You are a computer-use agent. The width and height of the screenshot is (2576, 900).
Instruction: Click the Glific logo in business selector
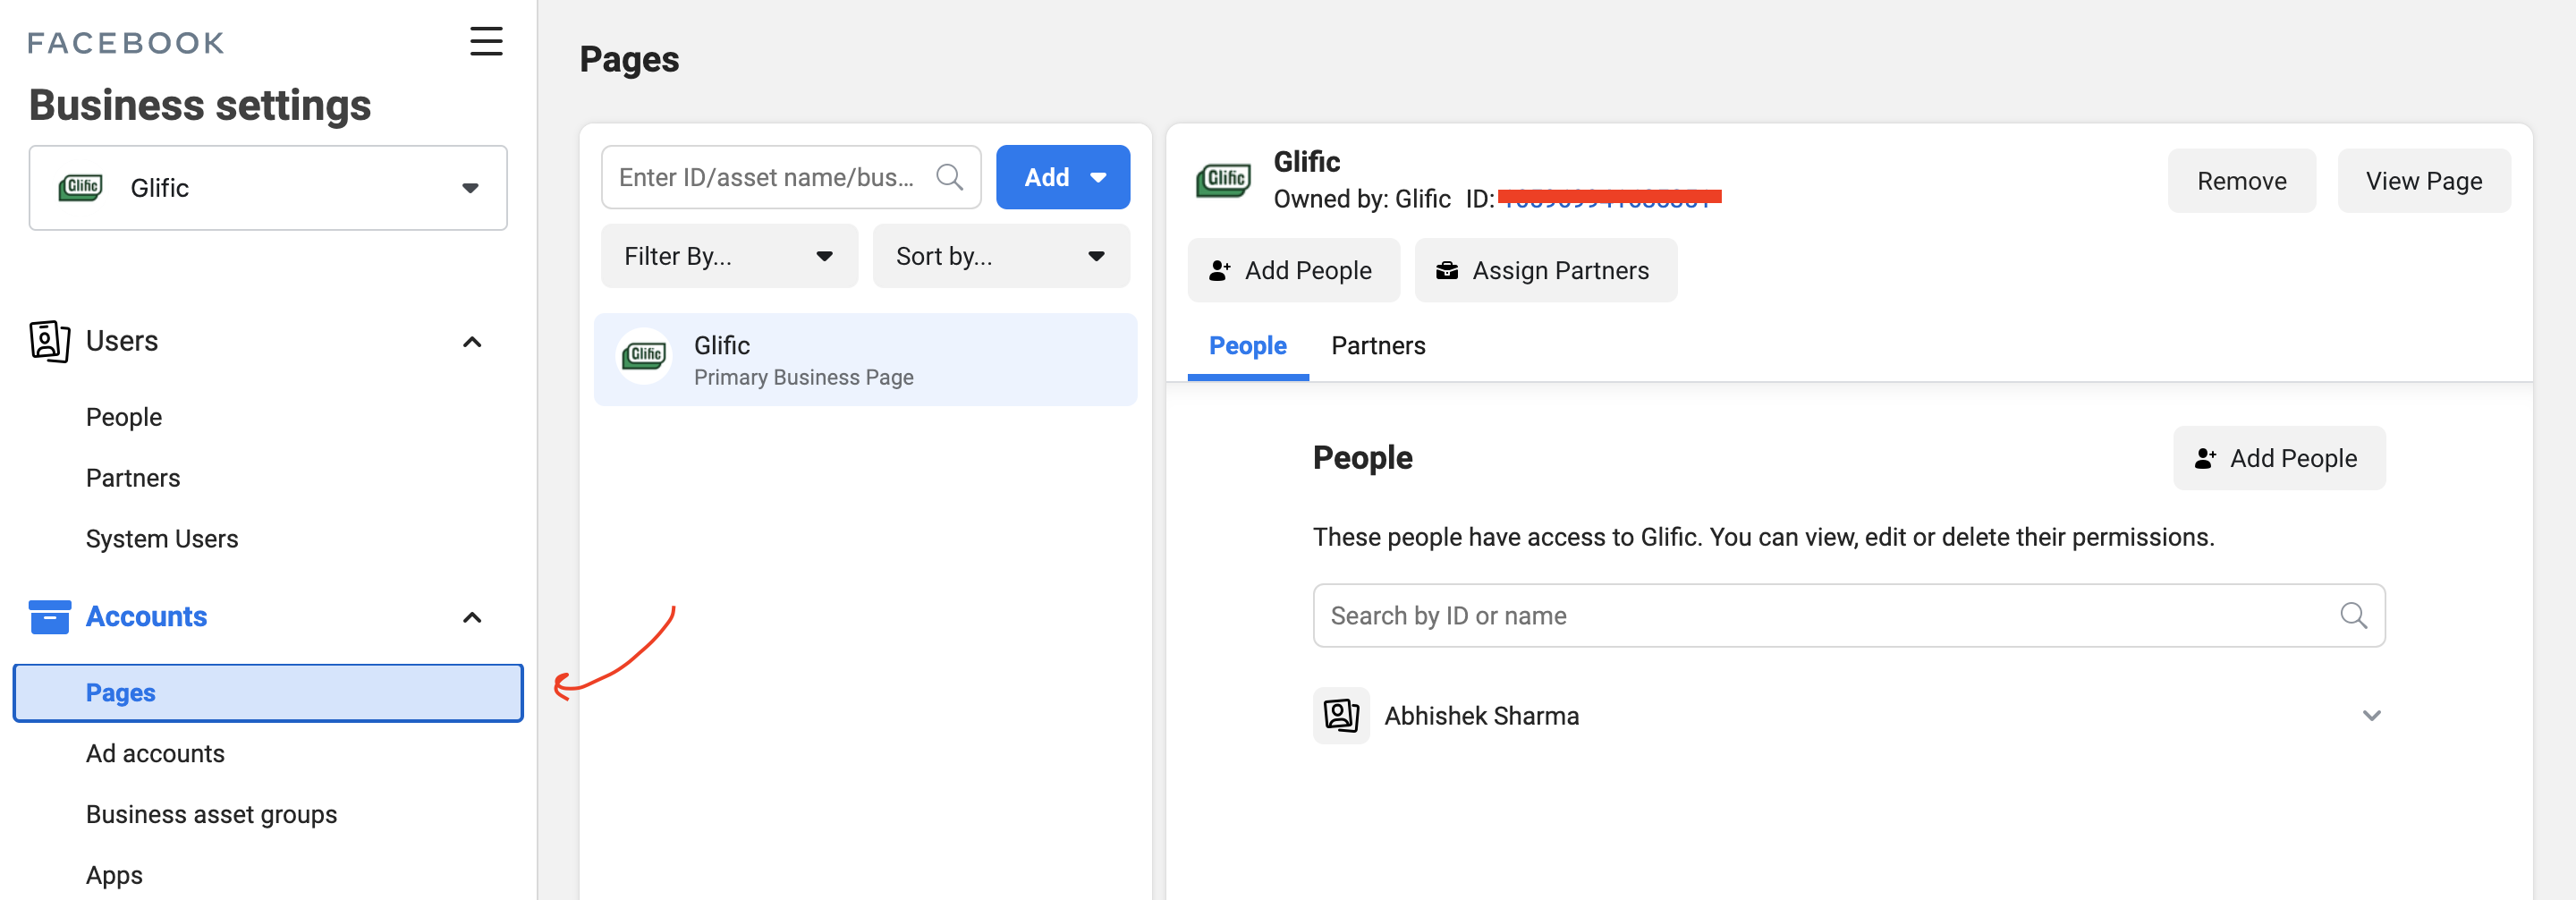tap(81, 188)
